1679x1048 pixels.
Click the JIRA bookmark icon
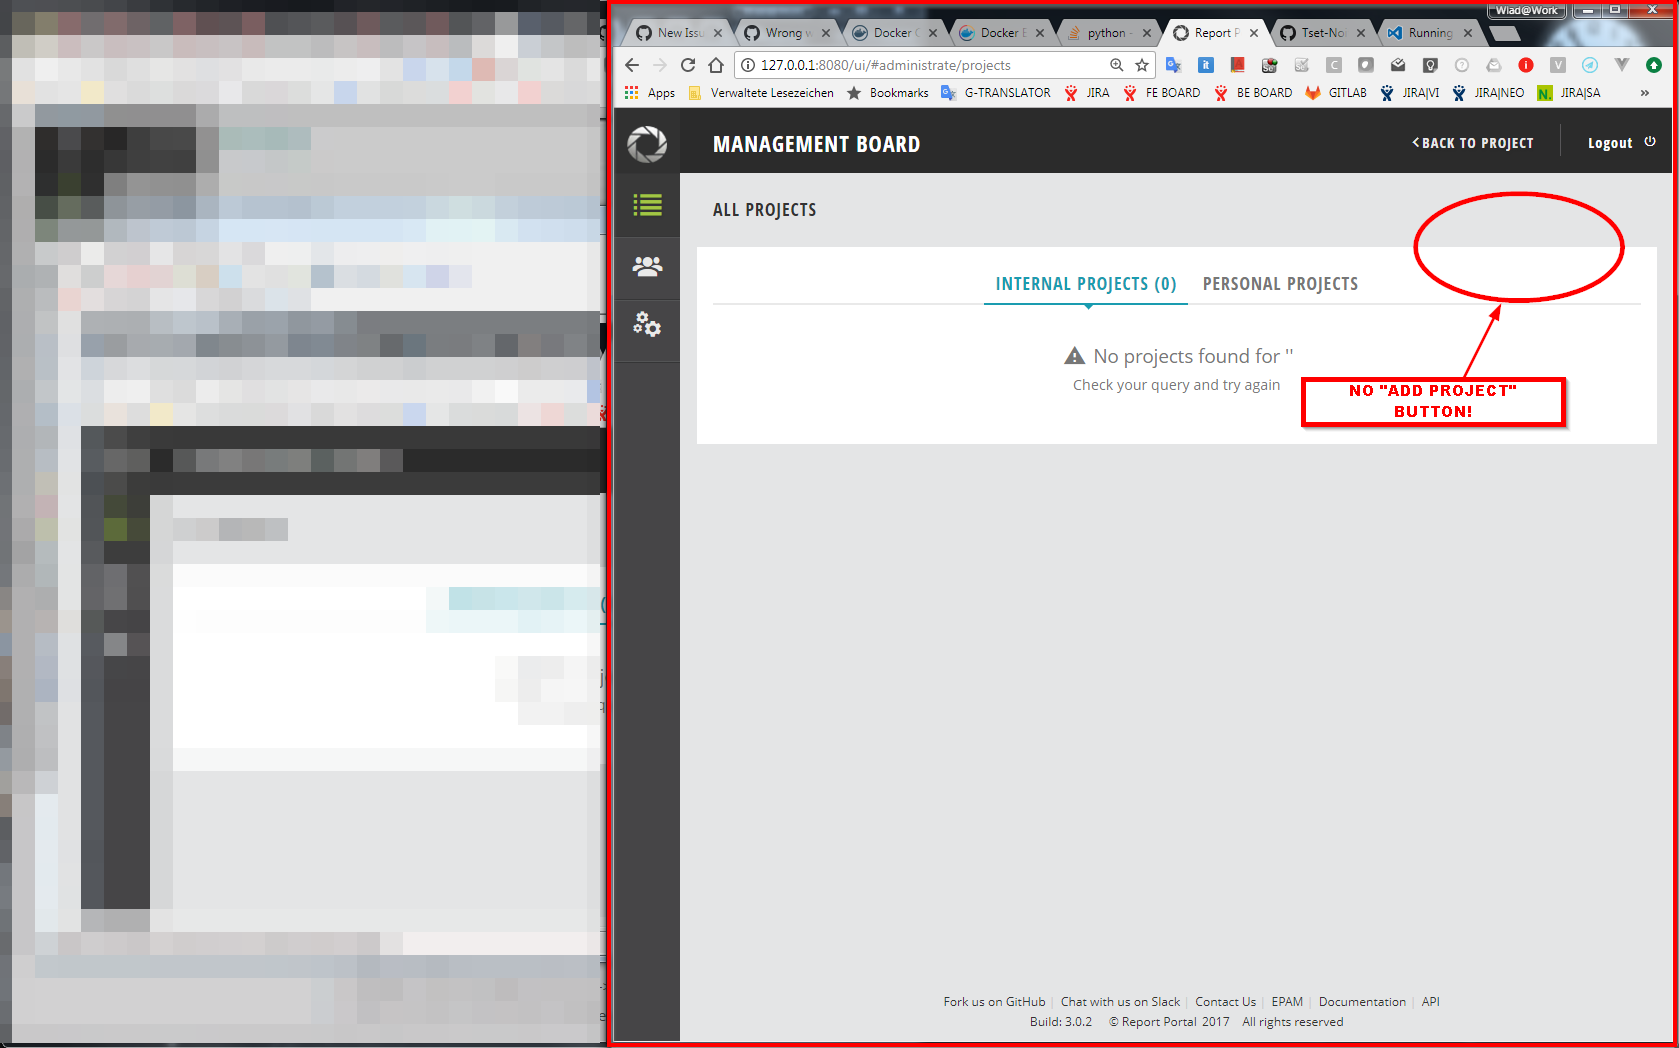click(1069, 92)
